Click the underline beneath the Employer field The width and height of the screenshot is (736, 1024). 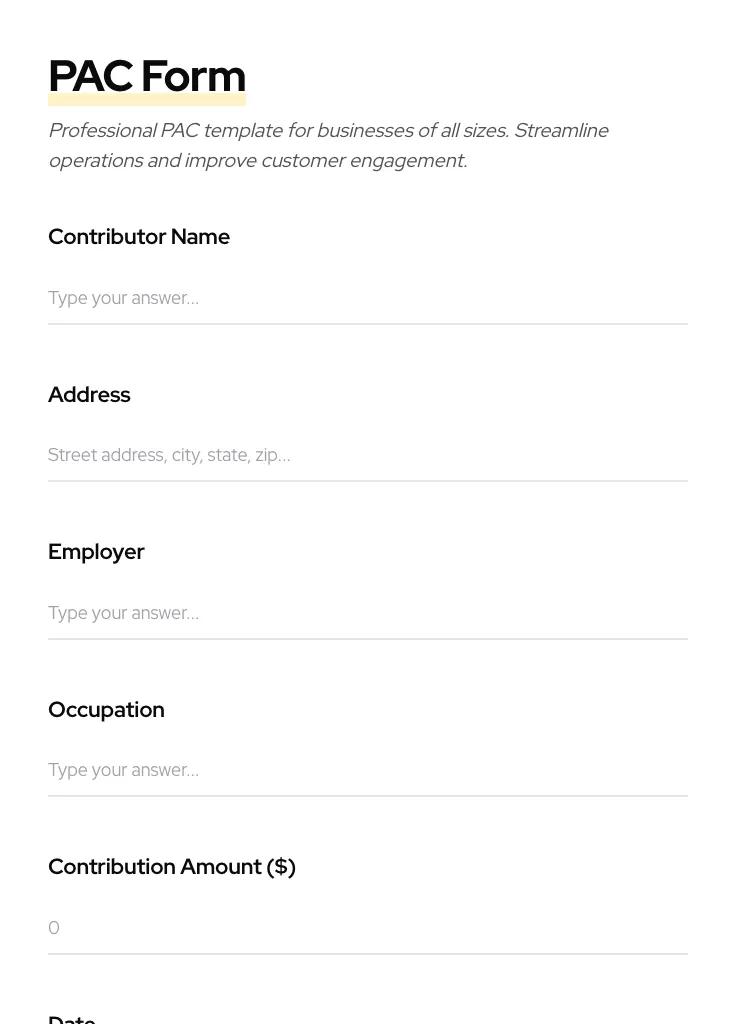367,639
